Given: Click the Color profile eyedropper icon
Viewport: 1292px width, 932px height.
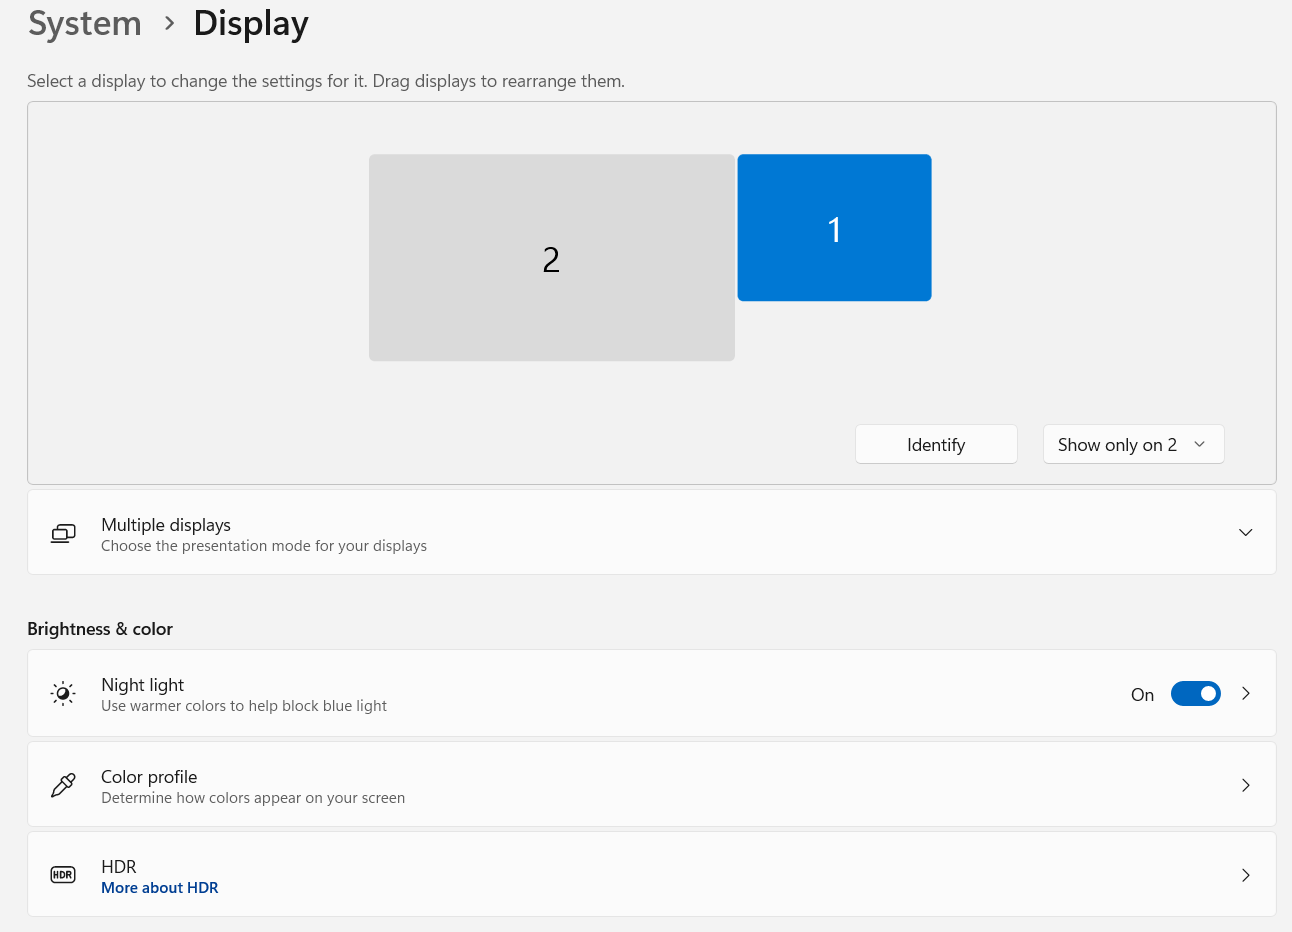Looking at the screenshot, I should (63, 785).
